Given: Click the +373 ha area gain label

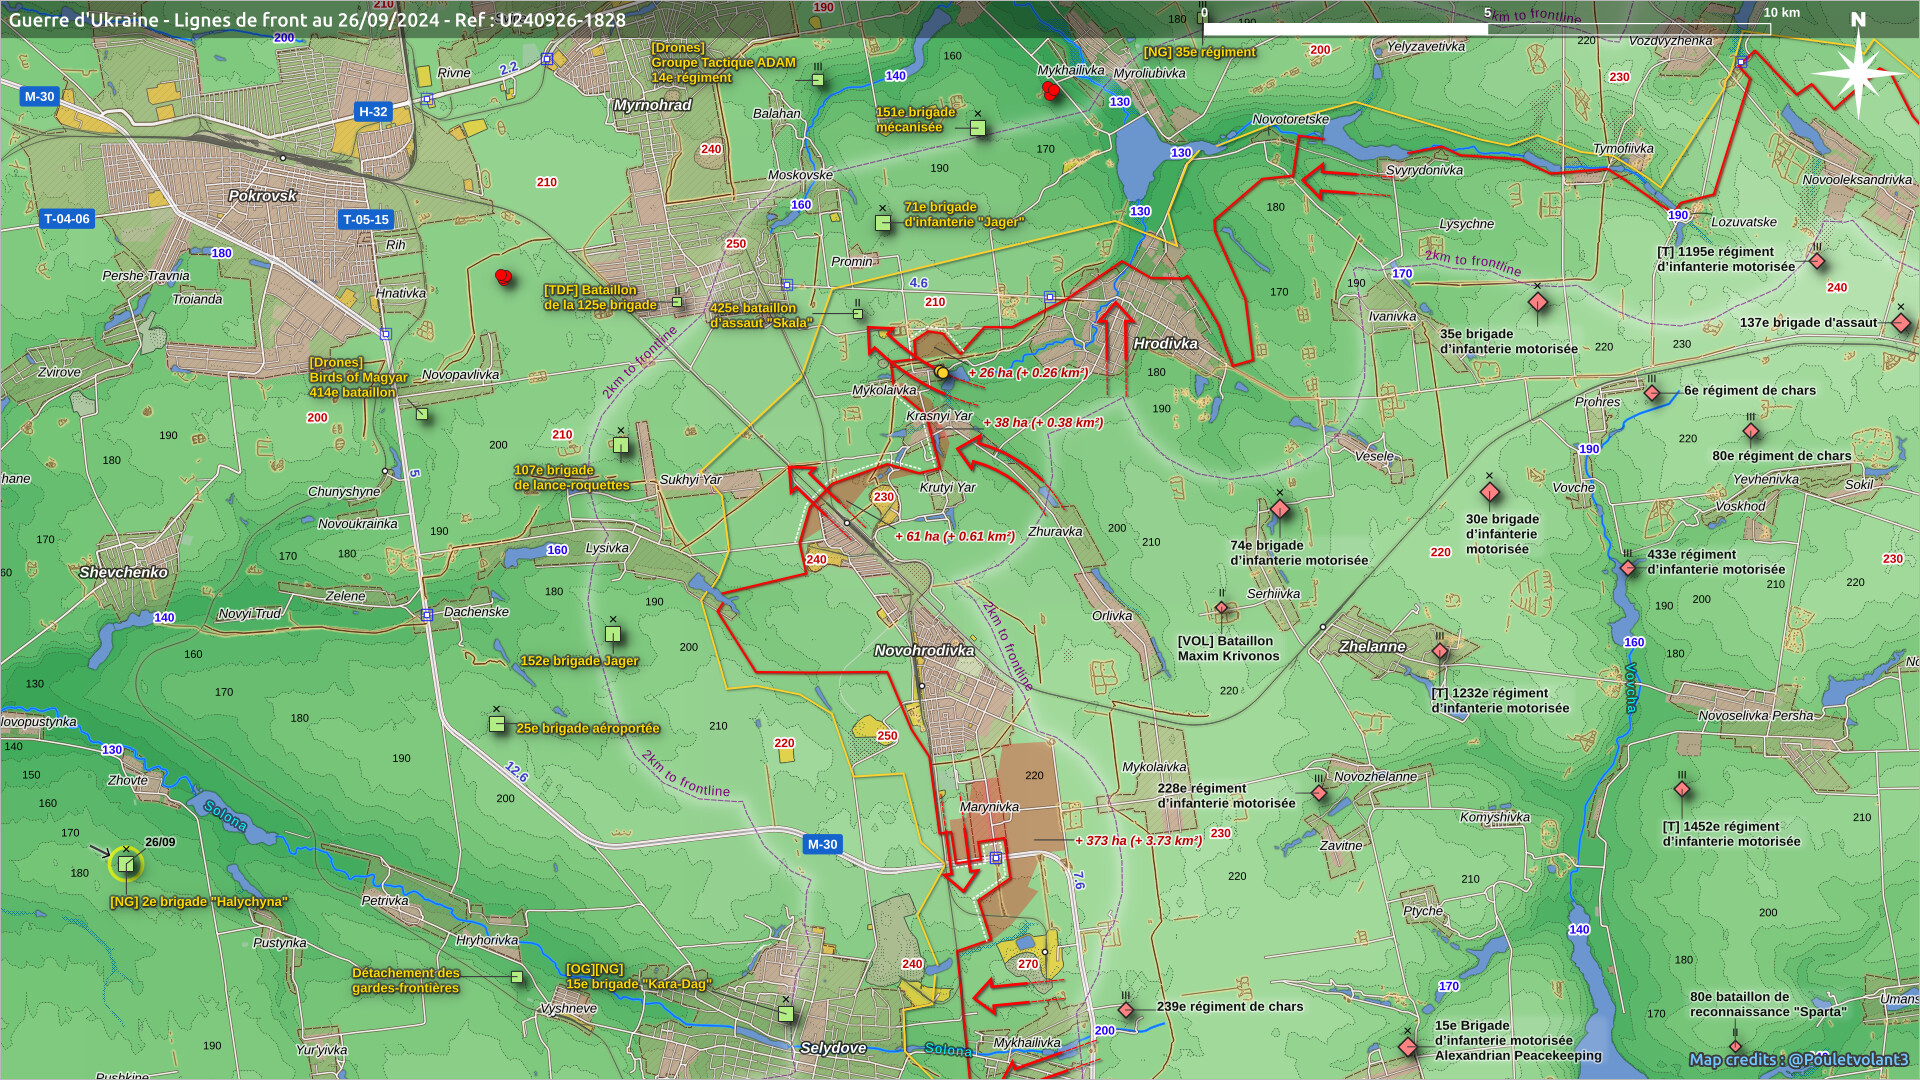Looking at the screenshot, I should click(1138, 841).
